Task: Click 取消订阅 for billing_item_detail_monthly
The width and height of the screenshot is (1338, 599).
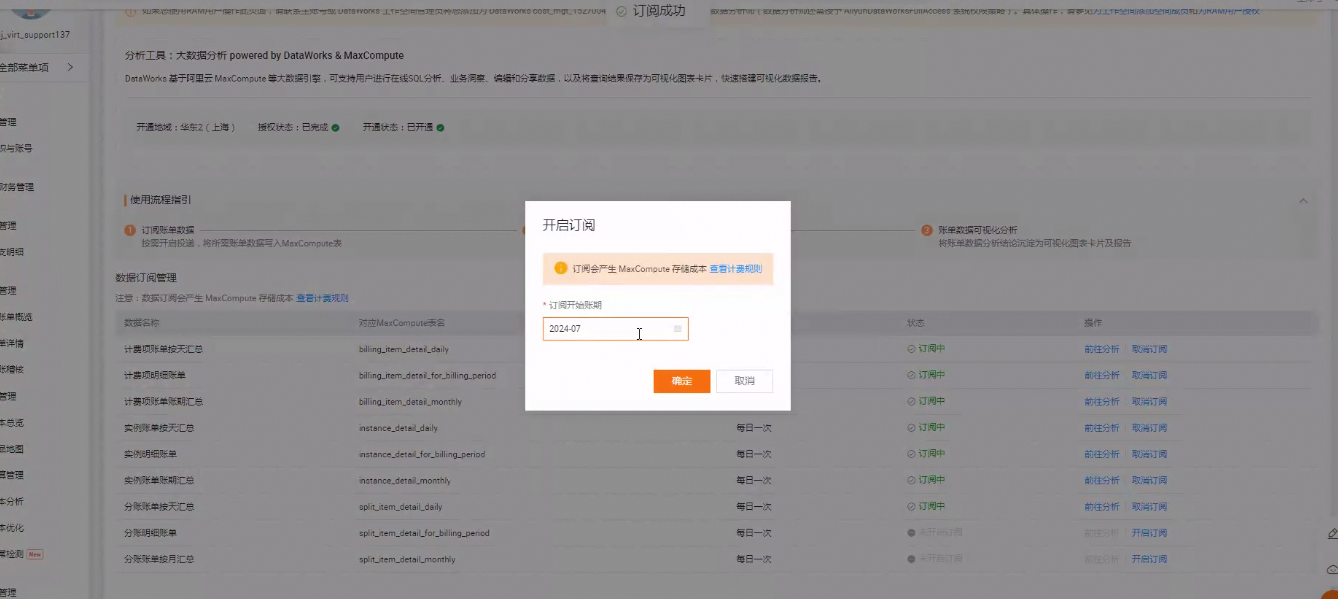Action: click(x=1149, y=401)
